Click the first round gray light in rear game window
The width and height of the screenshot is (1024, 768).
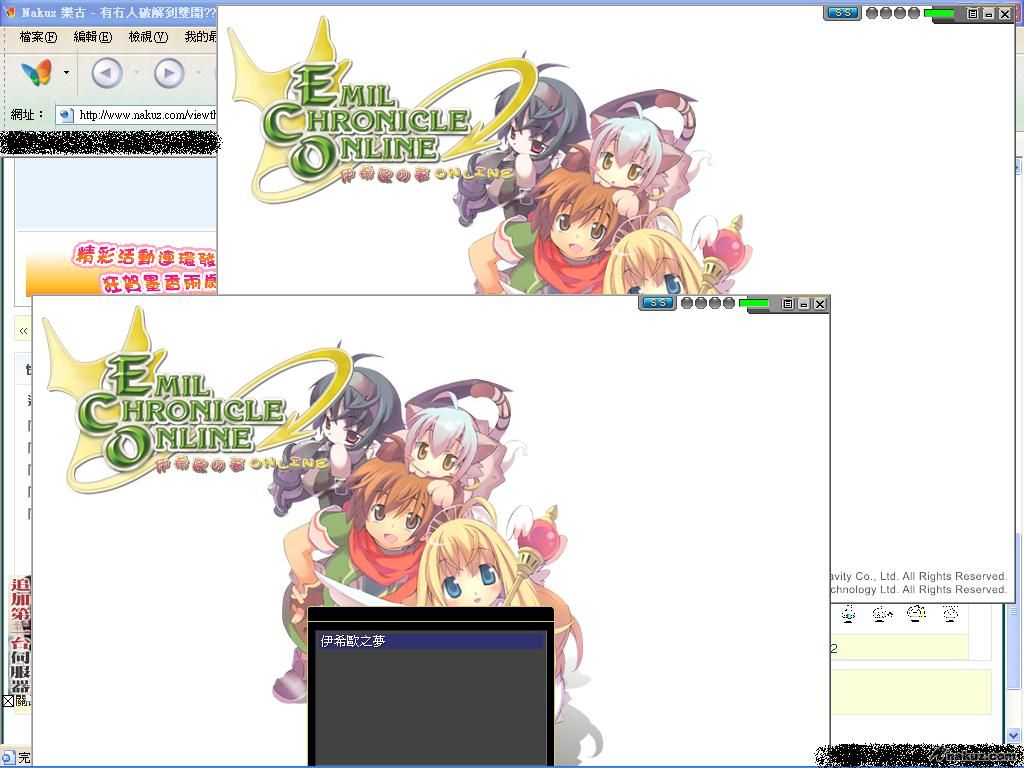point(871,13)
